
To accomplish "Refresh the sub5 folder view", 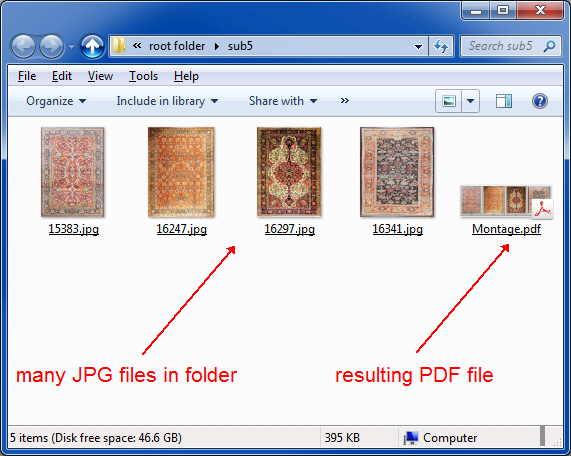I will click(441, 46).
